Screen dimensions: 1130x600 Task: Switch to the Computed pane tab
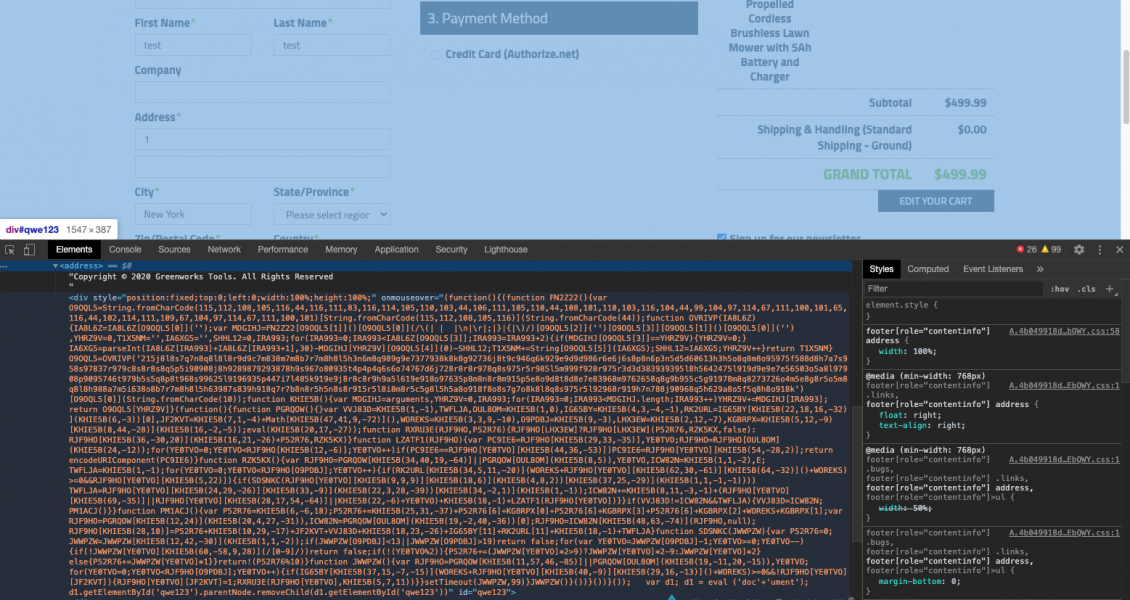point(927,269)
